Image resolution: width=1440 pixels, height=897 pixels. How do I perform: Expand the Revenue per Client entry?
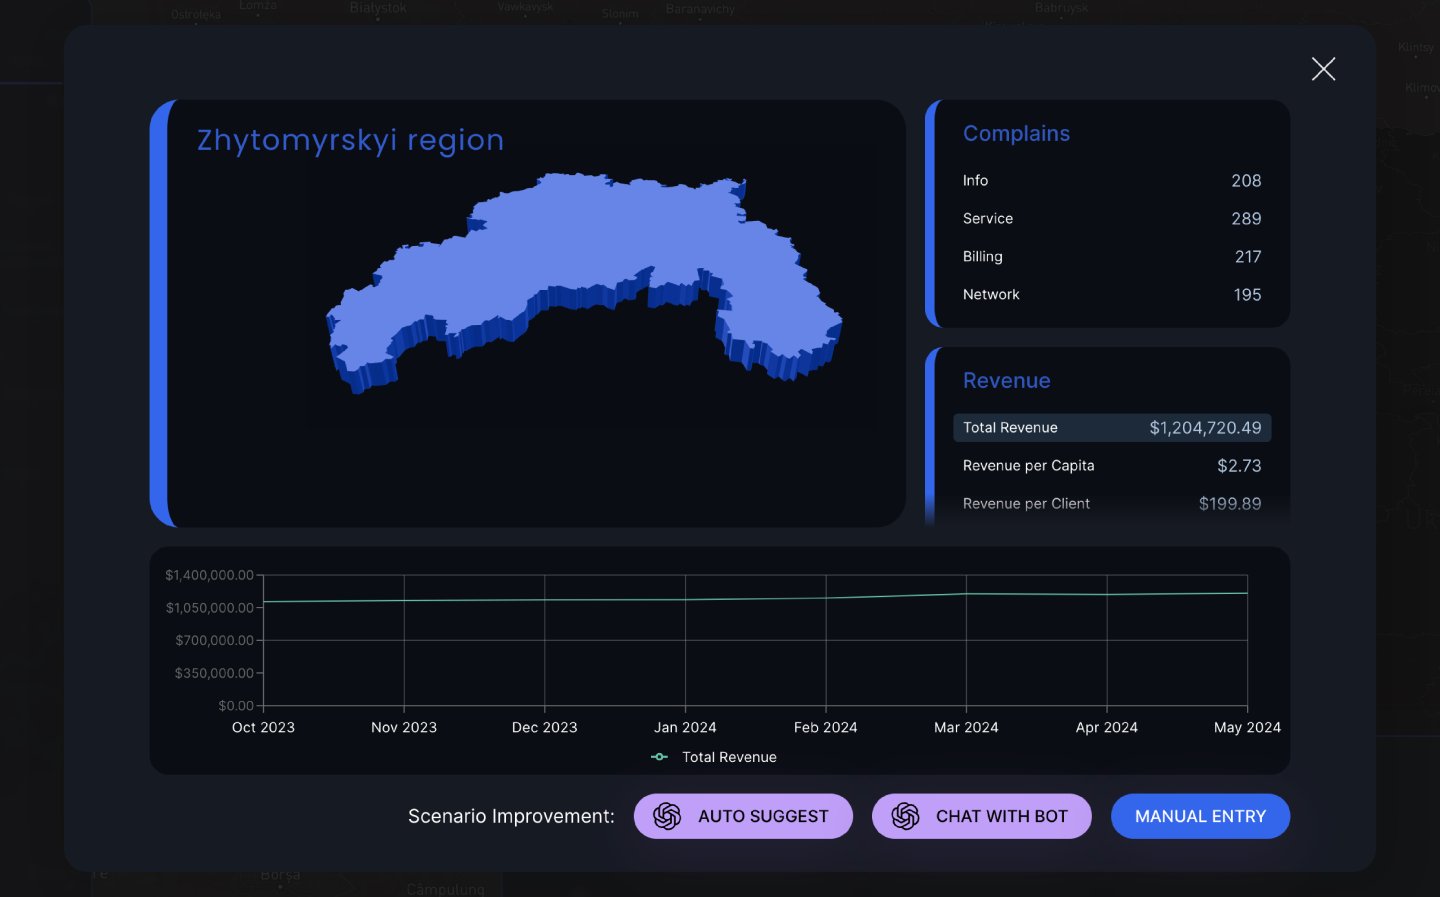(1111, 503)
